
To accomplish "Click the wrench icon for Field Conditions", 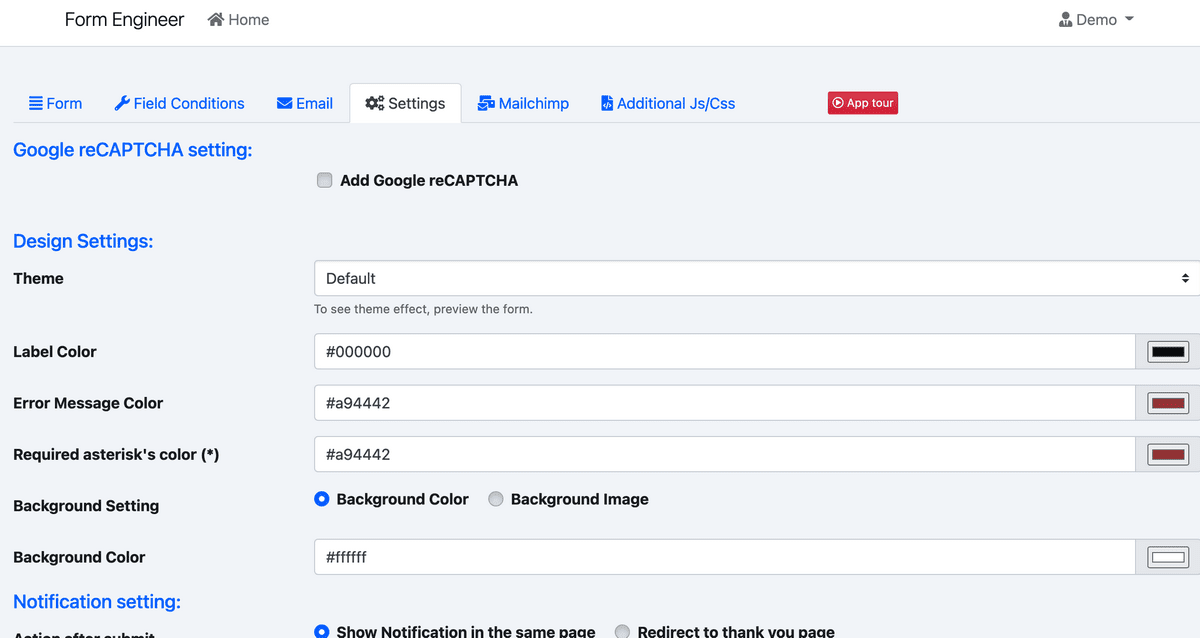I will [122, 103].
